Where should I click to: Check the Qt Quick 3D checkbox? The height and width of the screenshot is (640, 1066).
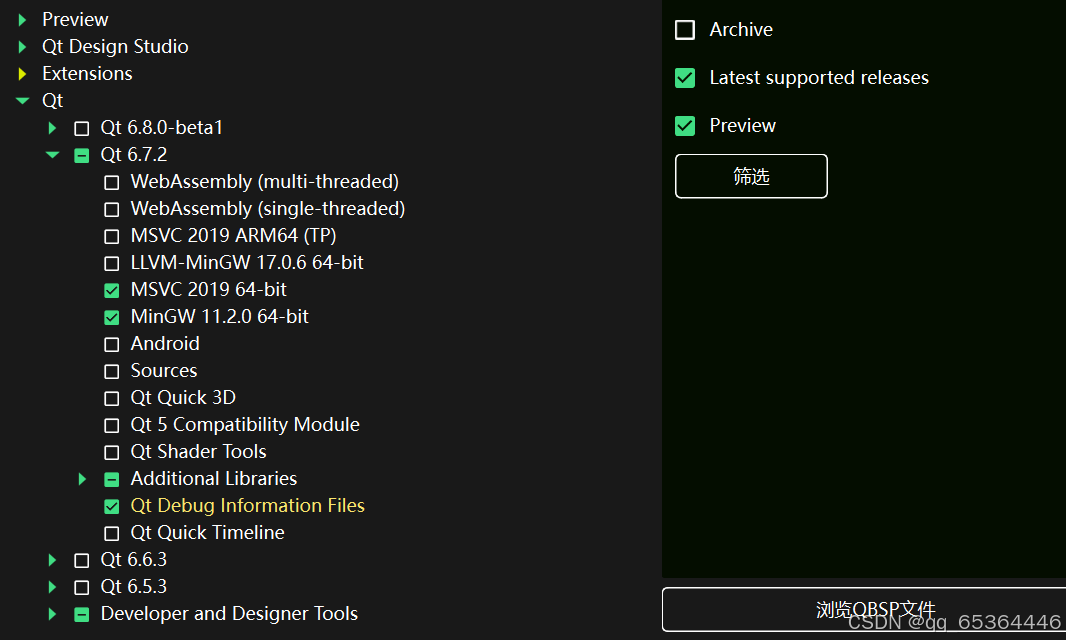coord(111,399)
